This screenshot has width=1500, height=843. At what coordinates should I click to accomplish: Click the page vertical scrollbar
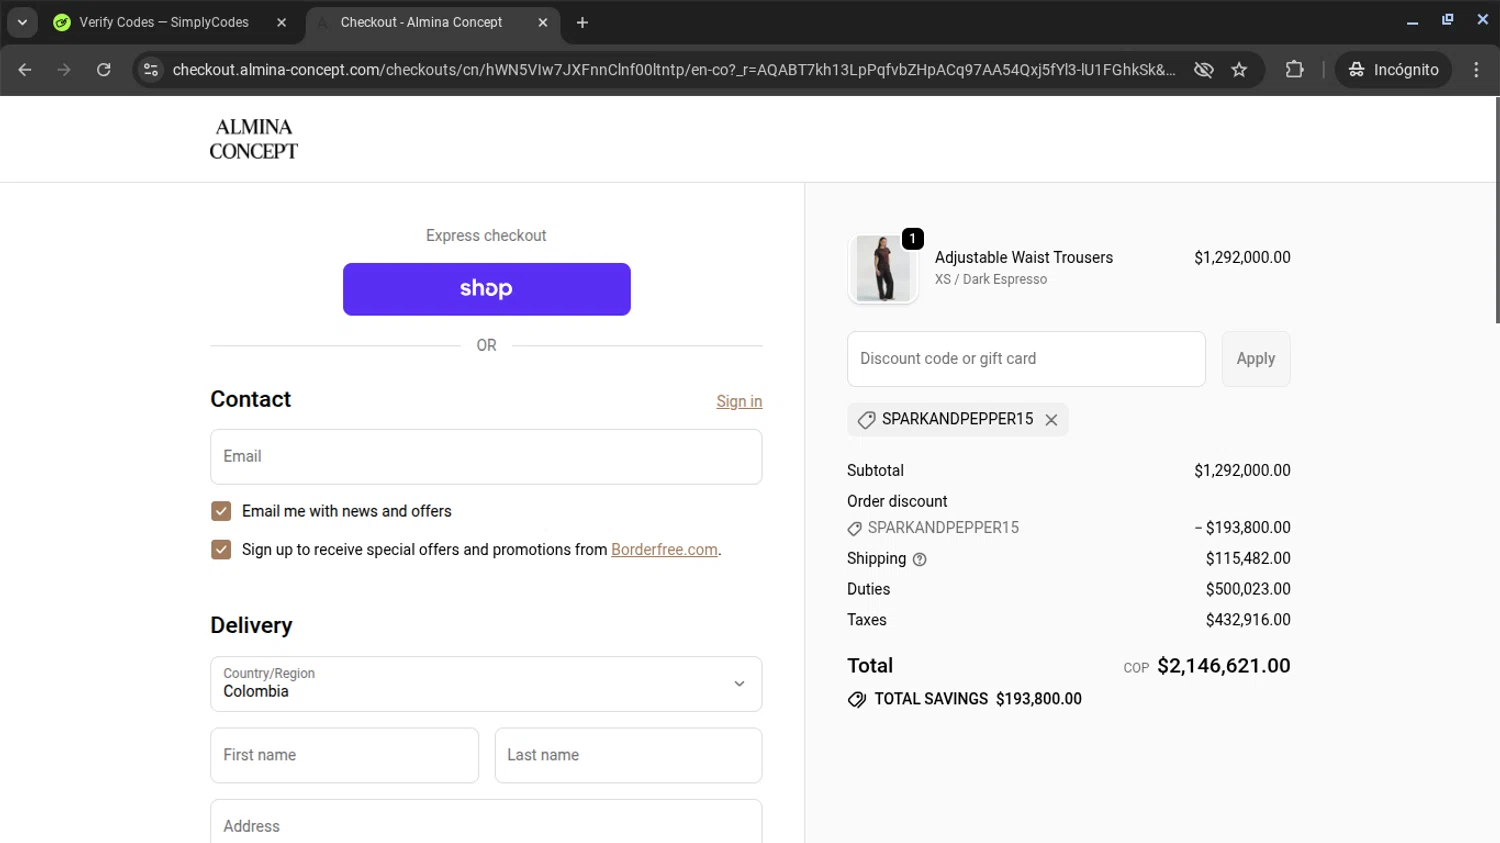click(x=1496, y=210)
